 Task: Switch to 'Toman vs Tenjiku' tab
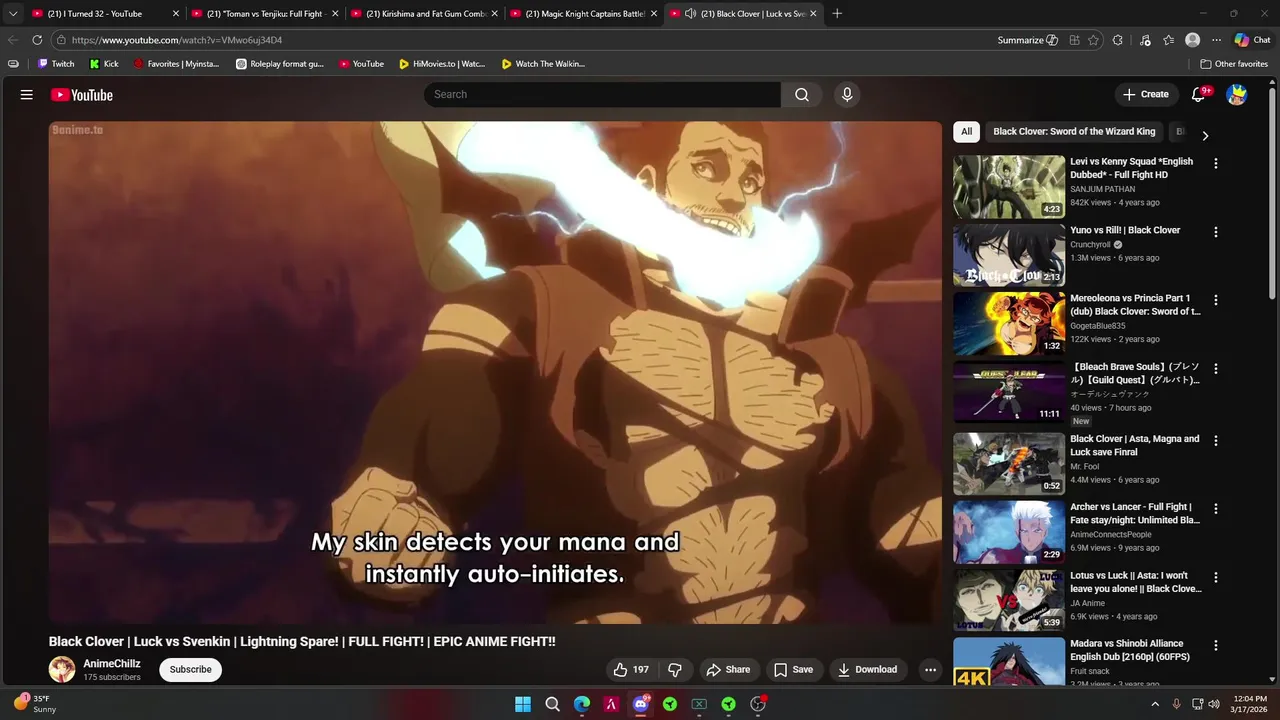266,14
